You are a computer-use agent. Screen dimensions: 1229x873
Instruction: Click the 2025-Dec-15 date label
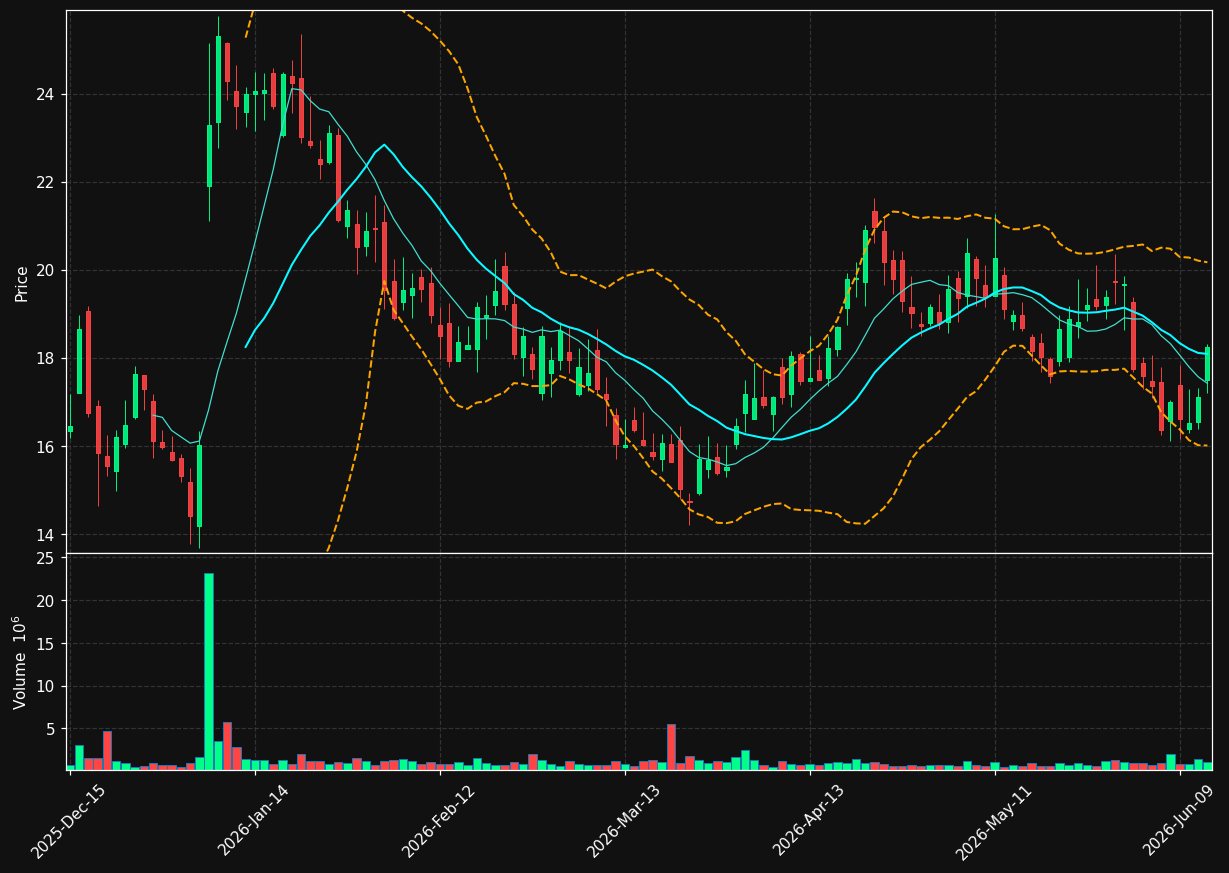[x=68, y=822]
